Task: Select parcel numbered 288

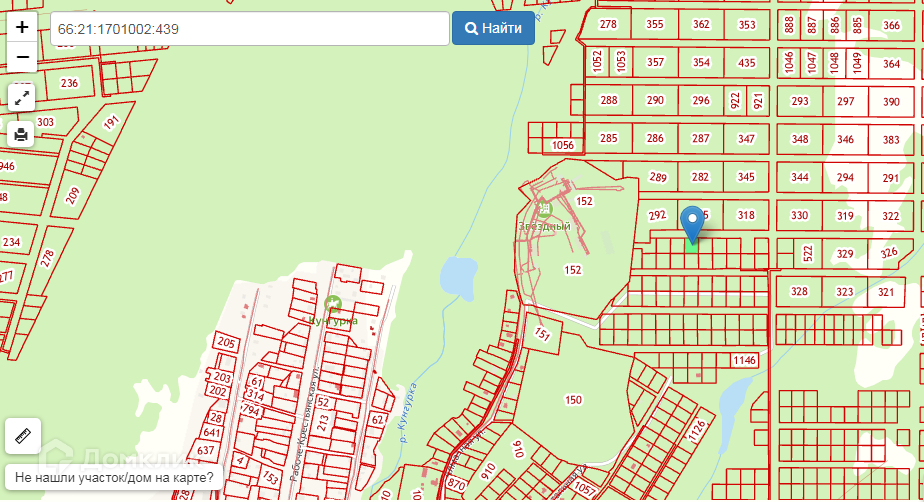Action: (608, 100)
